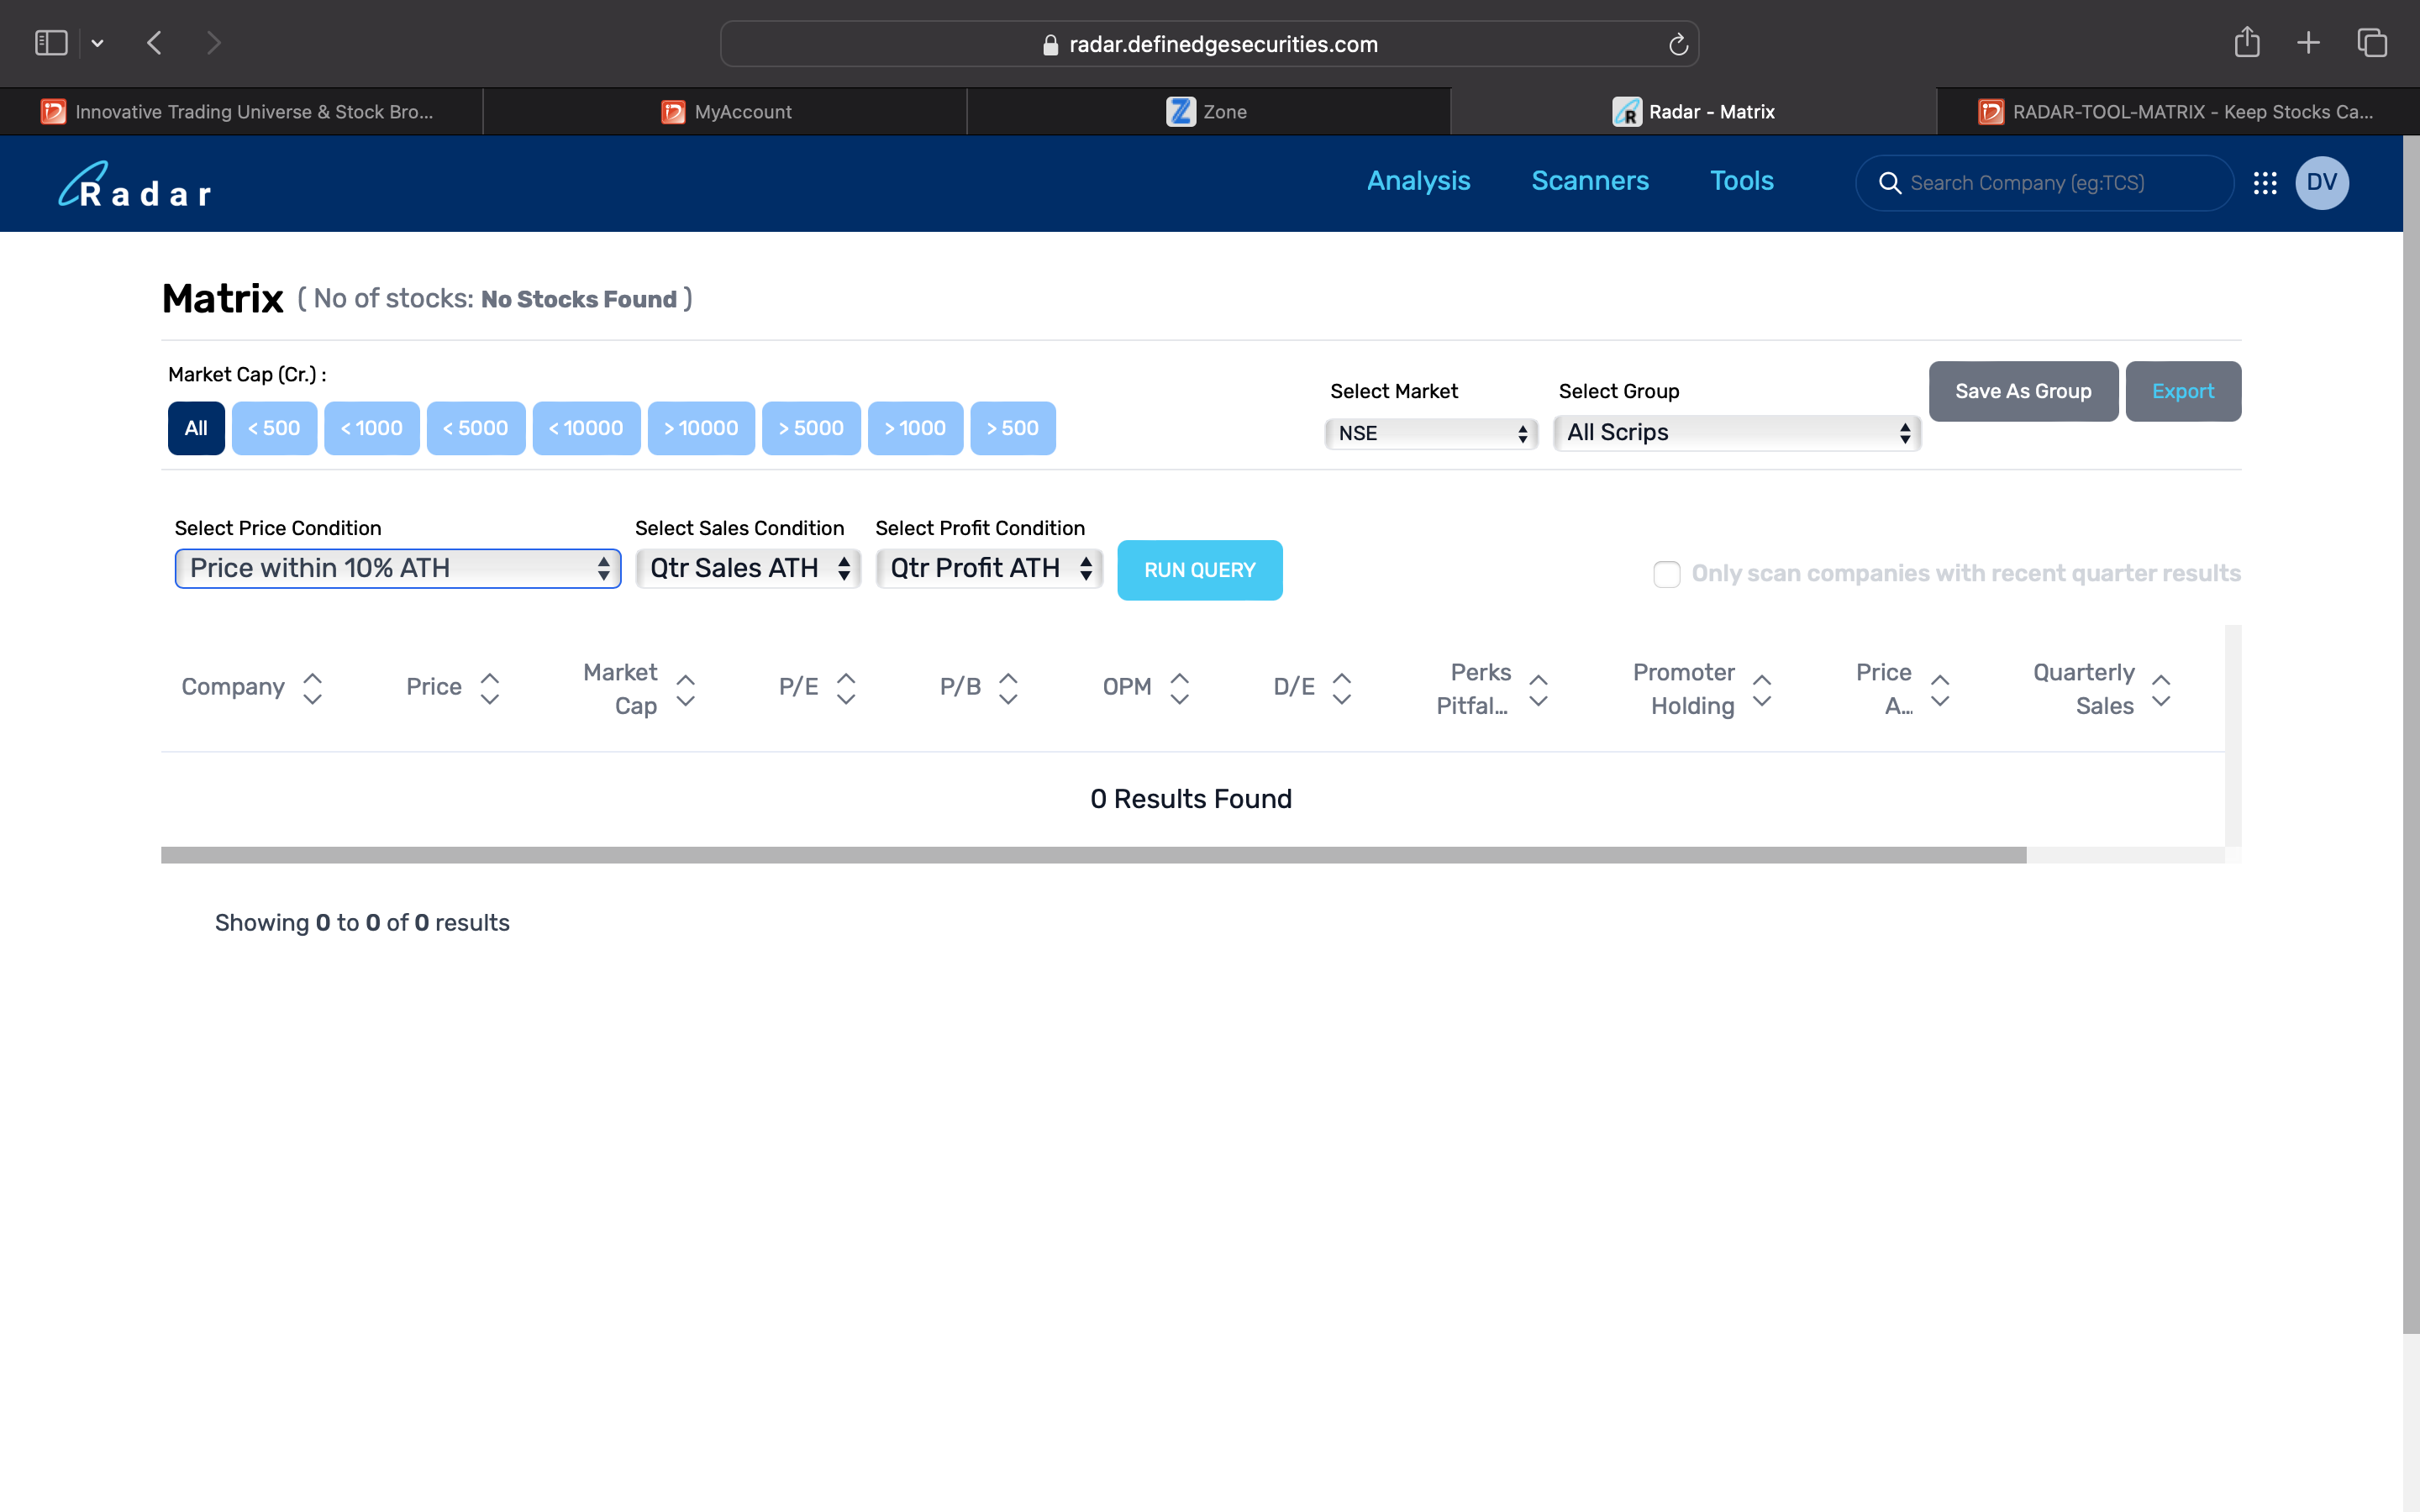This screenshot has height=1512, width=2420.
Task: Show the tab overview icon
Action: click(x=2372, y=43)
